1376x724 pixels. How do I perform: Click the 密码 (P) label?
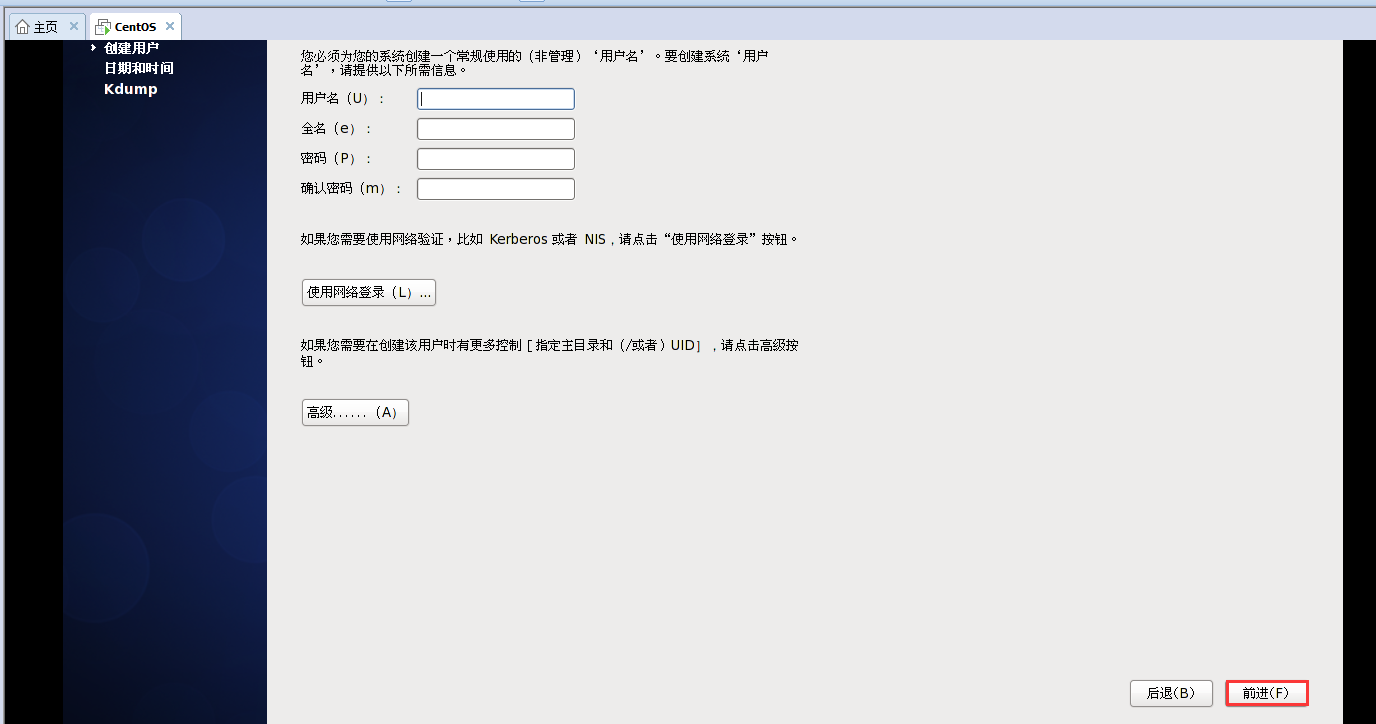tap(336, 159)
